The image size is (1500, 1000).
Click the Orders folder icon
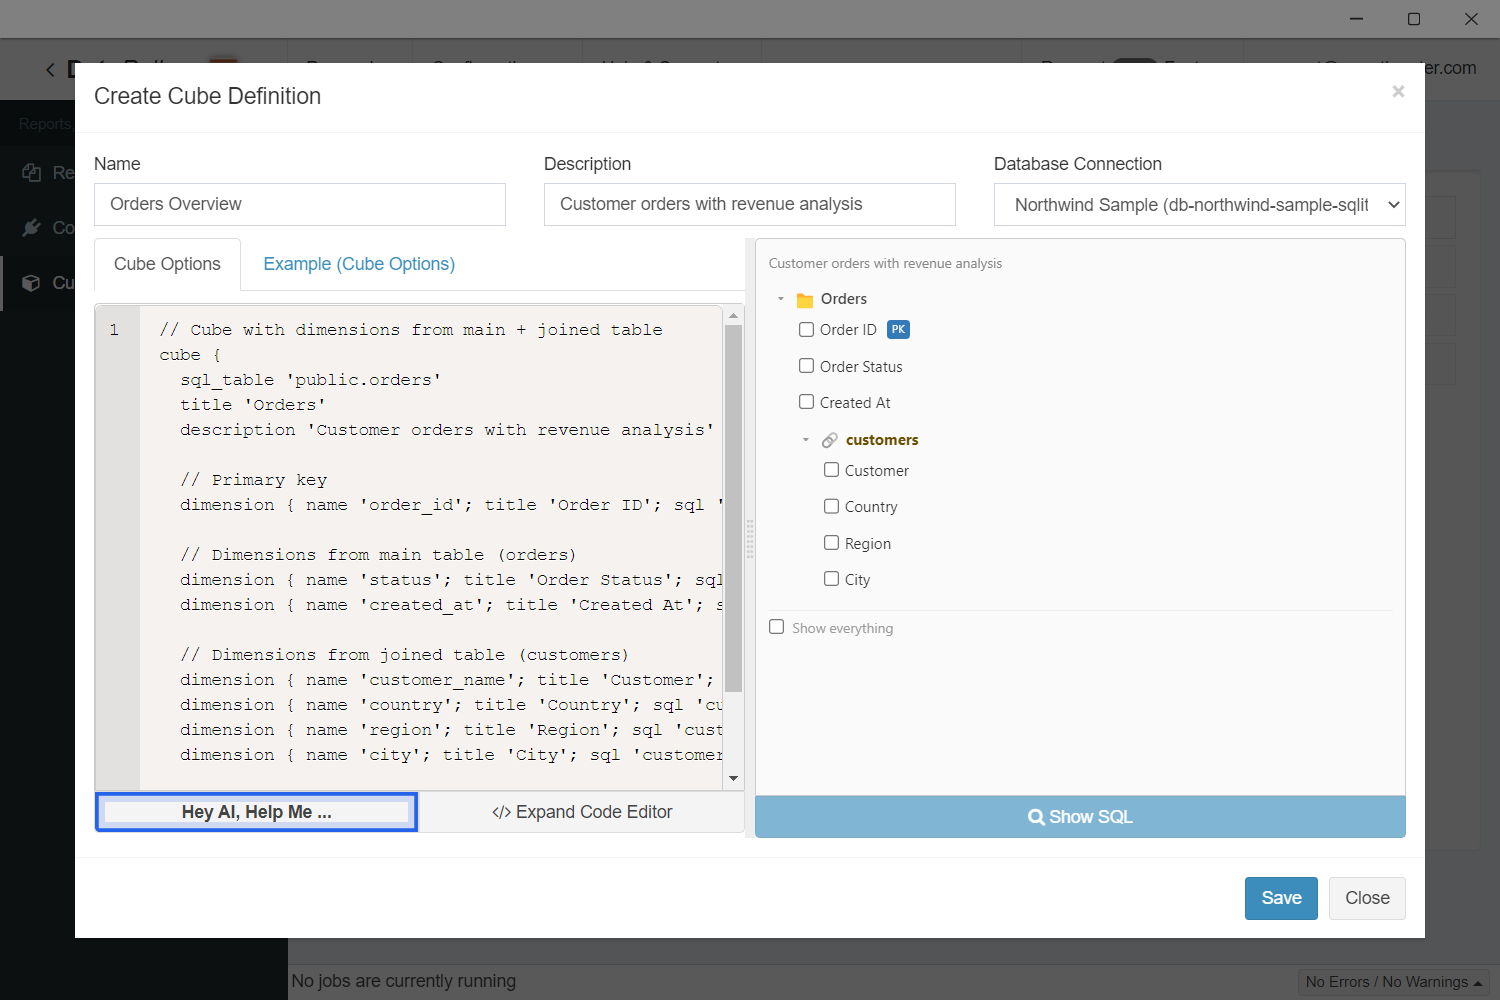pos(805,300)
